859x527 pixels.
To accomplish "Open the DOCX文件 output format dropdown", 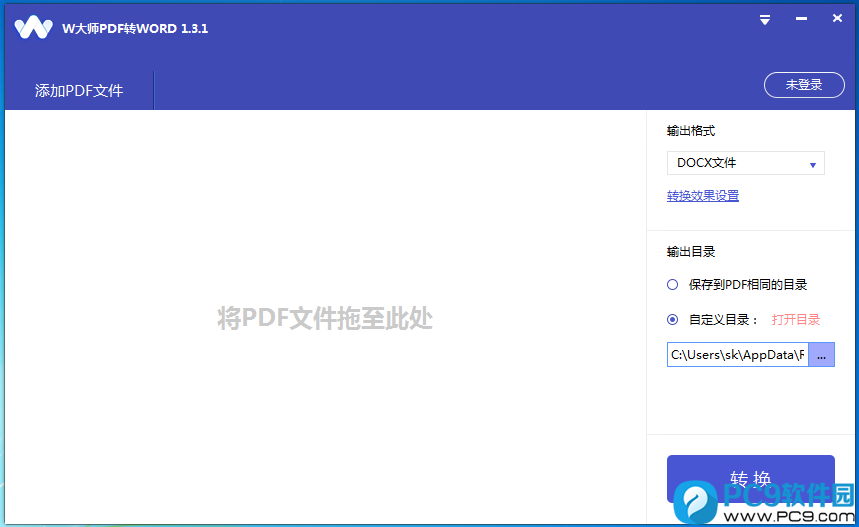I will point(746,163).
